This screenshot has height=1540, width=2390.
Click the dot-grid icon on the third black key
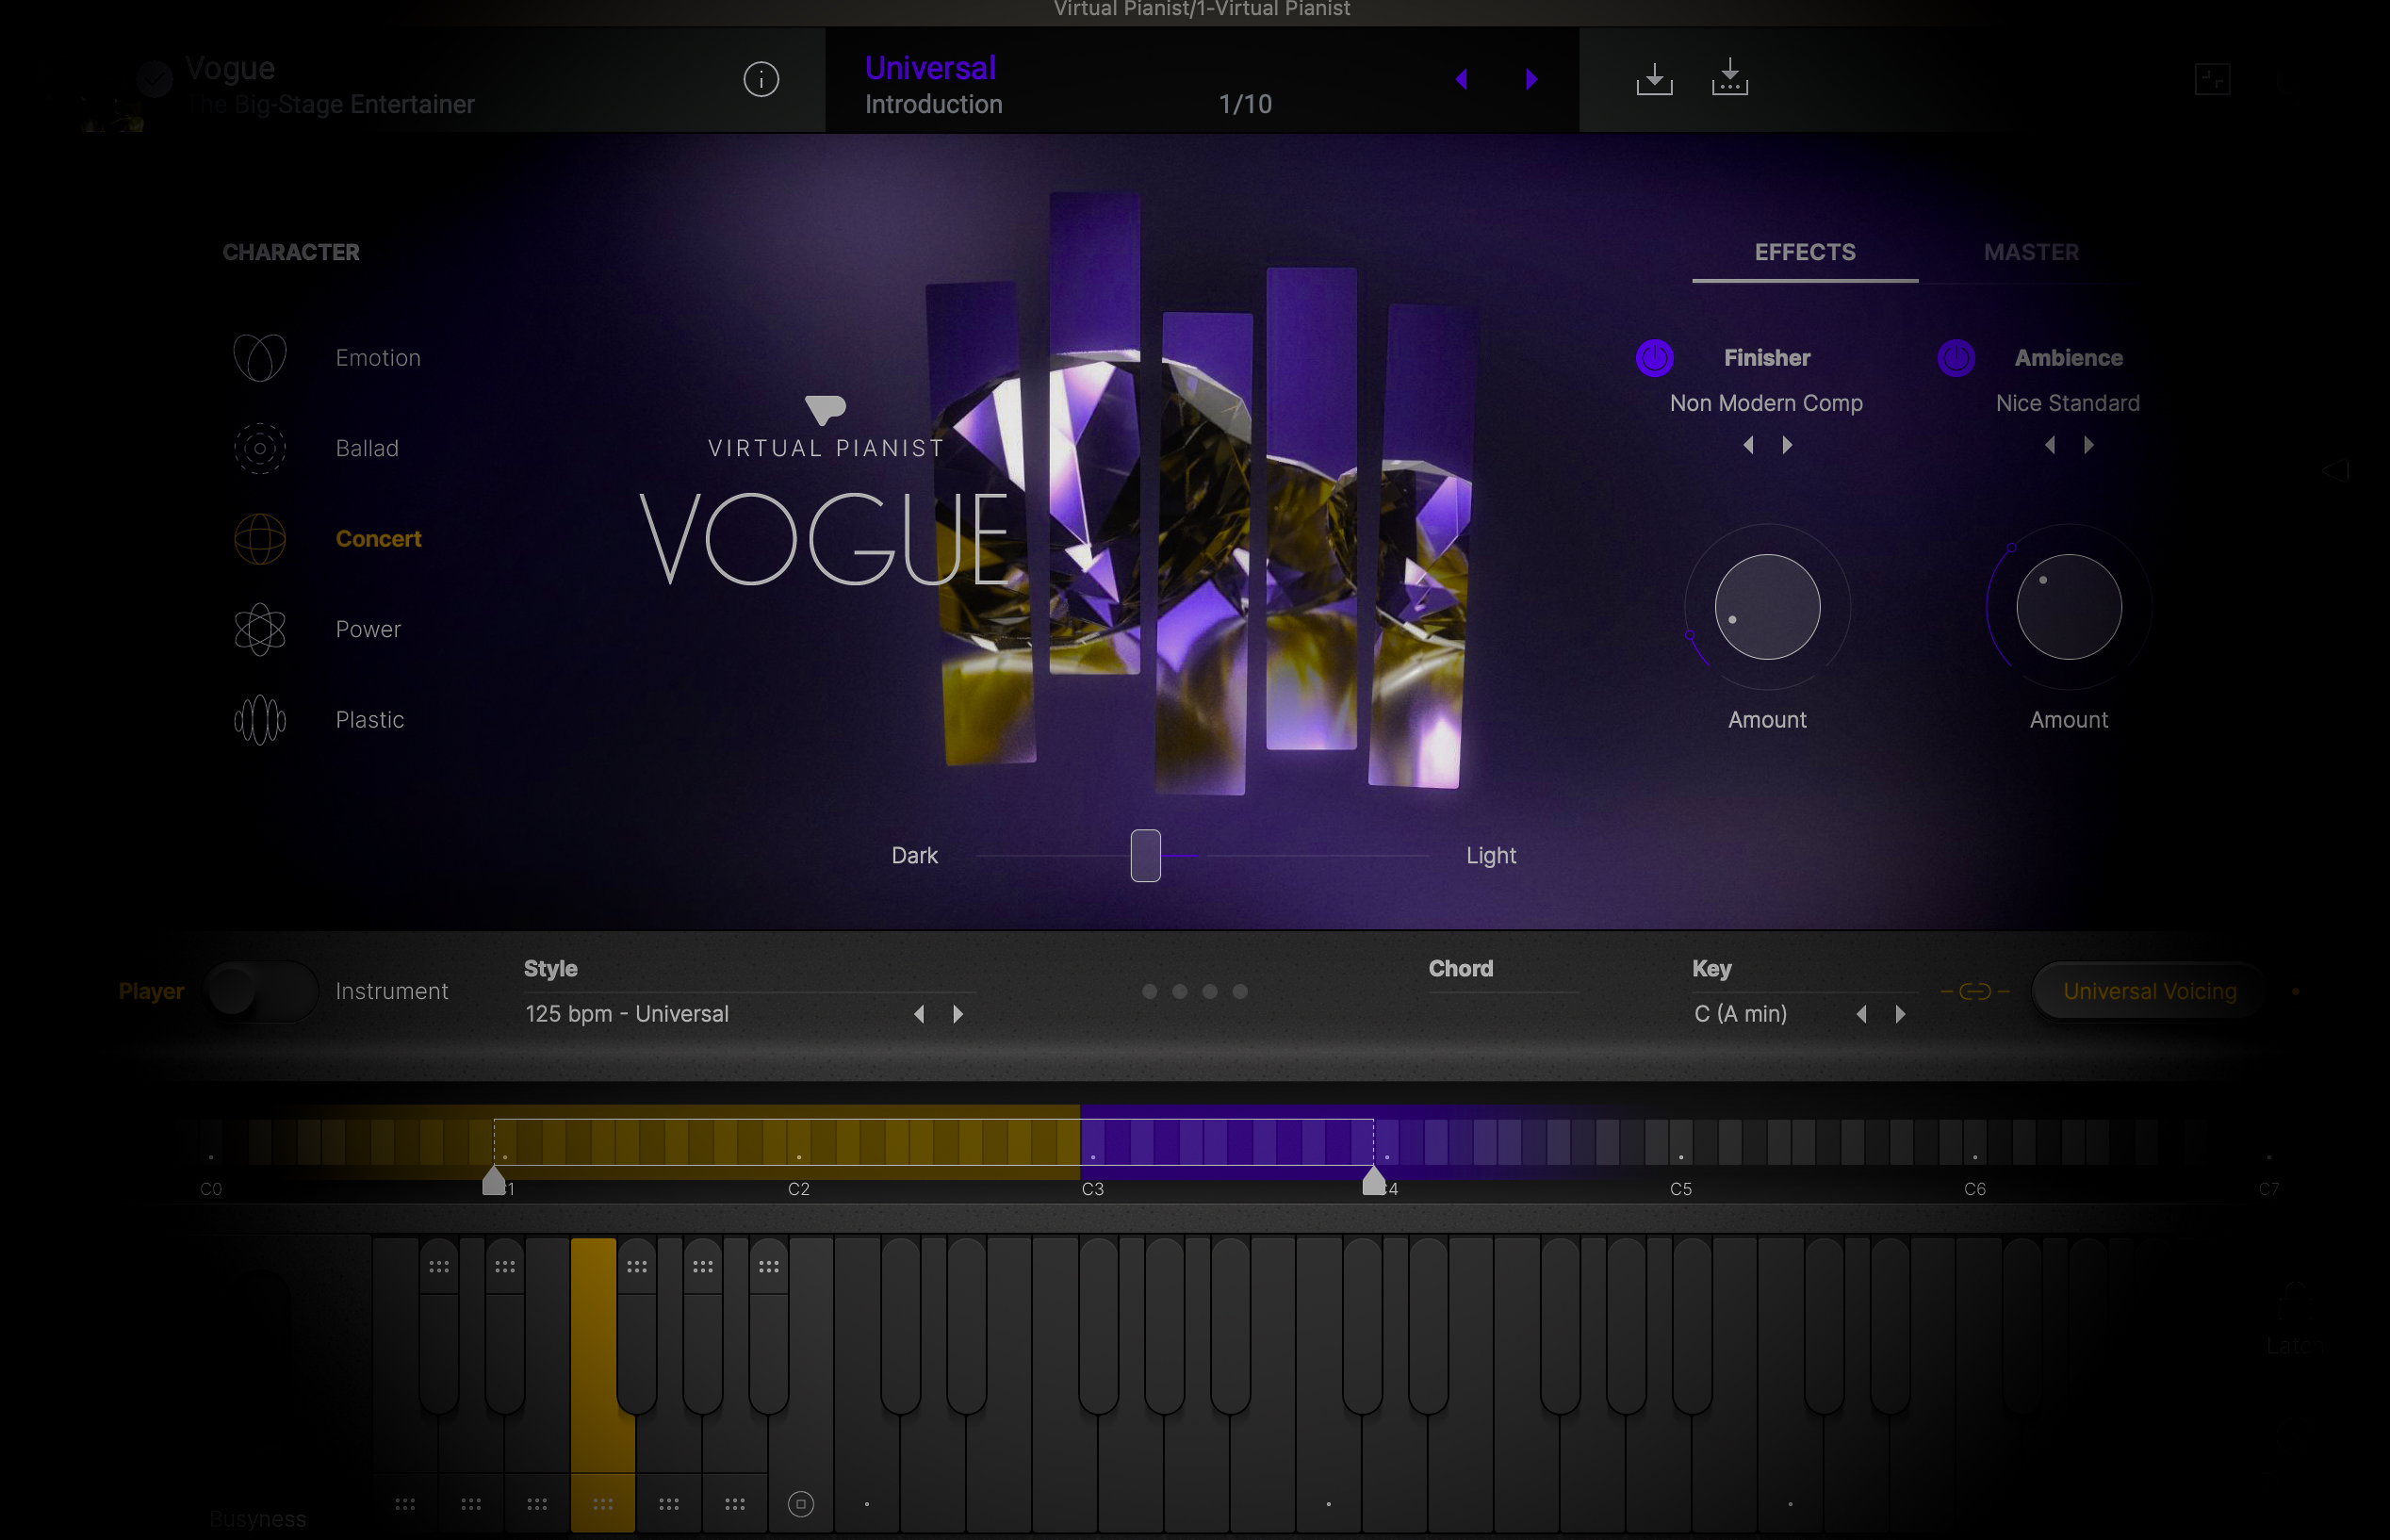tap(637, 1266)
